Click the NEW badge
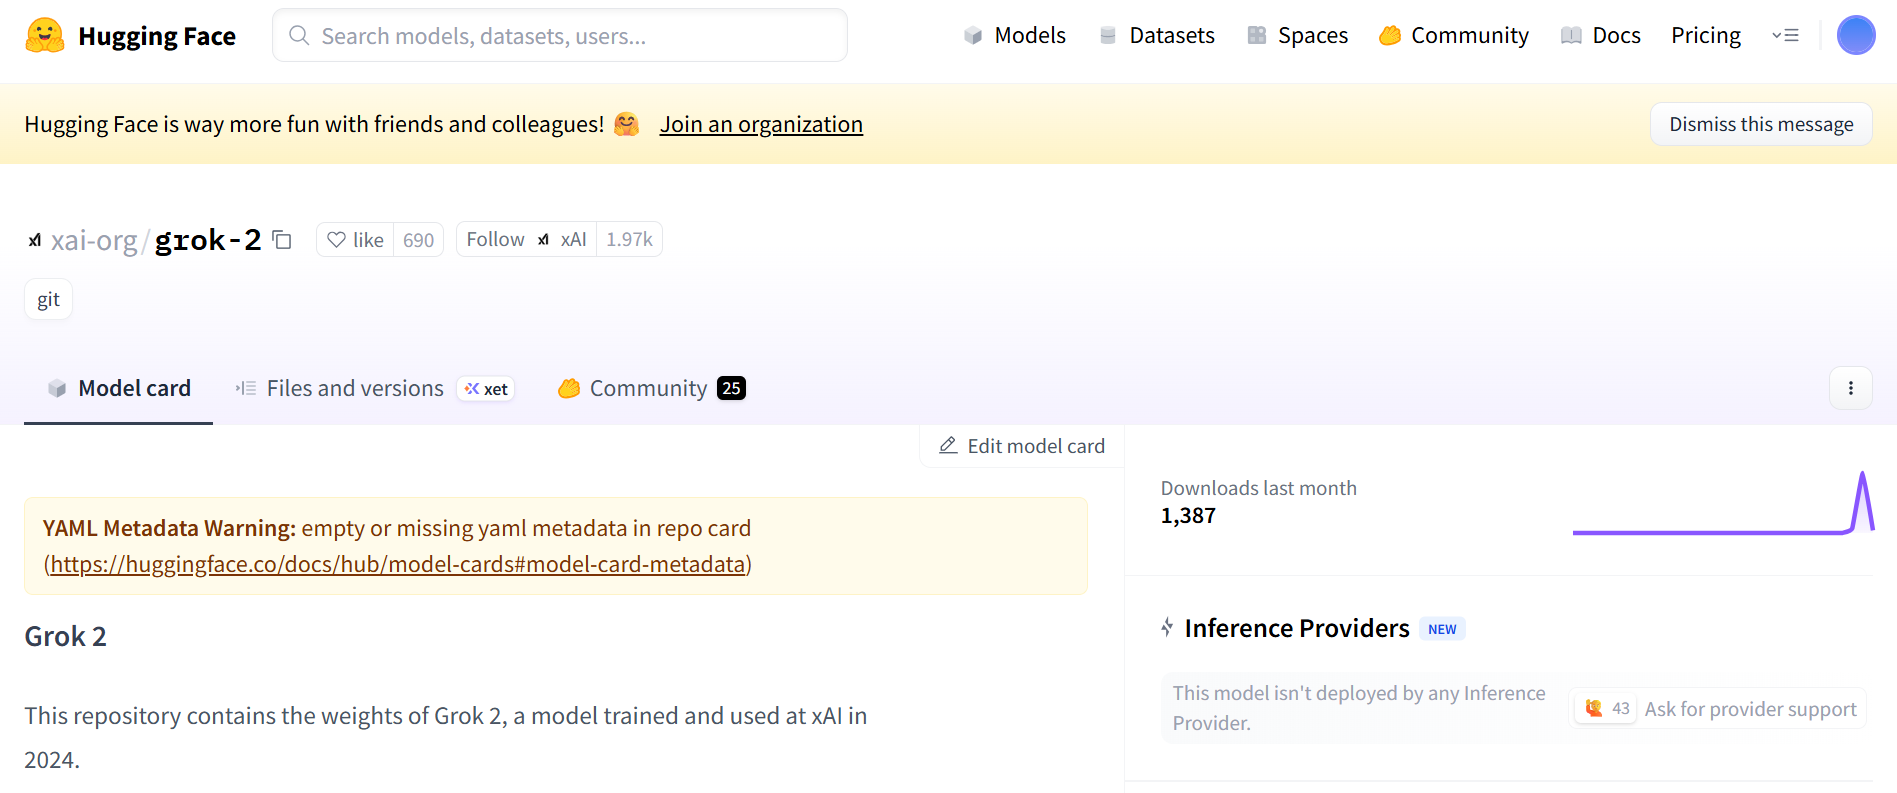 [x=1442, y=629]
